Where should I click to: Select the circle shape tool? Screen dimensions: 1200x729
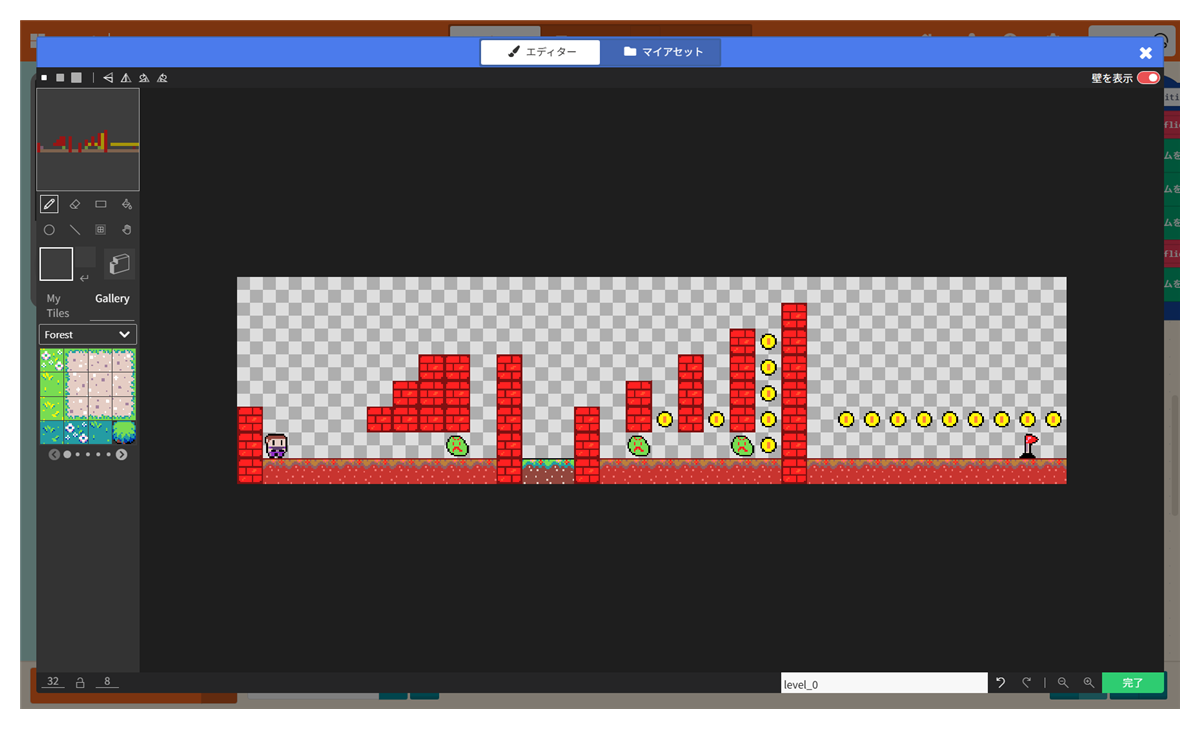point(48,230)
